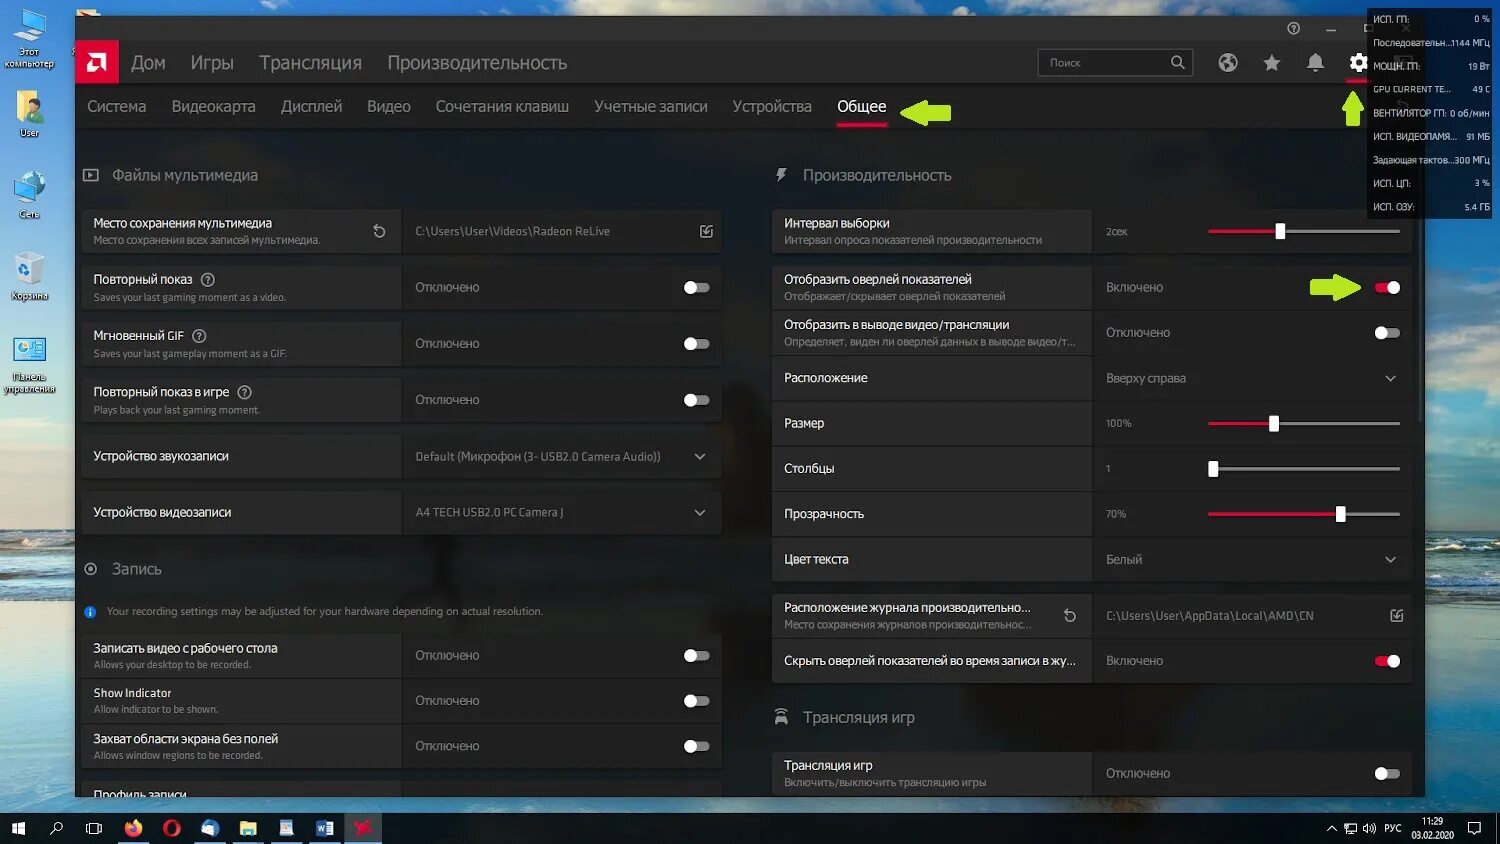Switch РУС input language indicator
Screen dimensions: 1500x844
[x=1393, y=828]
